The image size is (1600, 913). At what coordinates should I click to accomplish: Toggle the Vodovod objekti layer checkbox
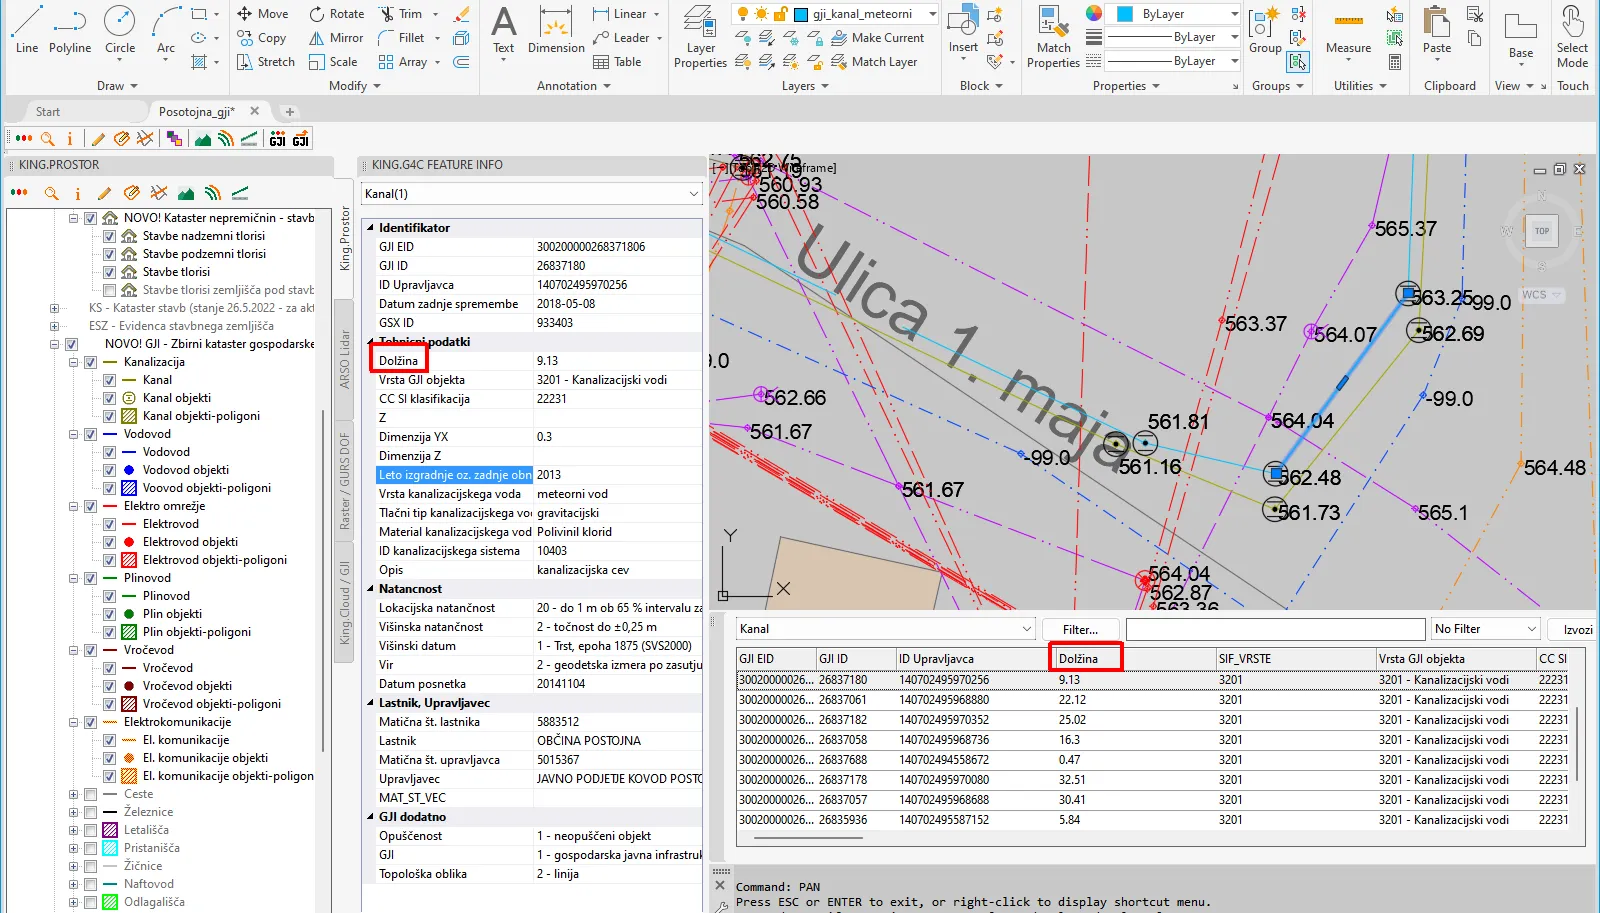click(x=110, y=470)
